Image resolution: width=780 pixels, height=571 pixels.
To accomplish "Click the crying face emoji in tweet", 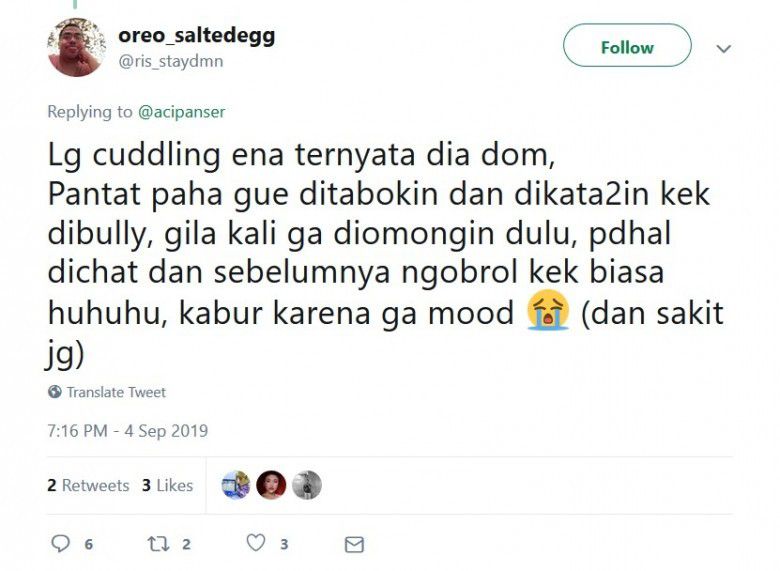I will [x=548, y=309].
